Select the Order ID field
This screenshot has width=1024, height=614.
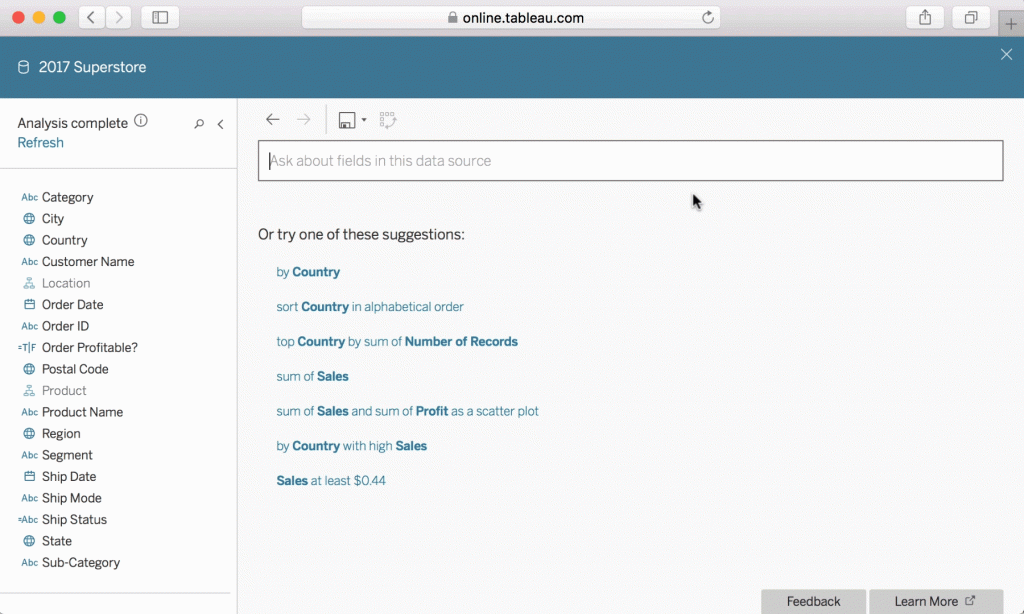click(65, 327)
